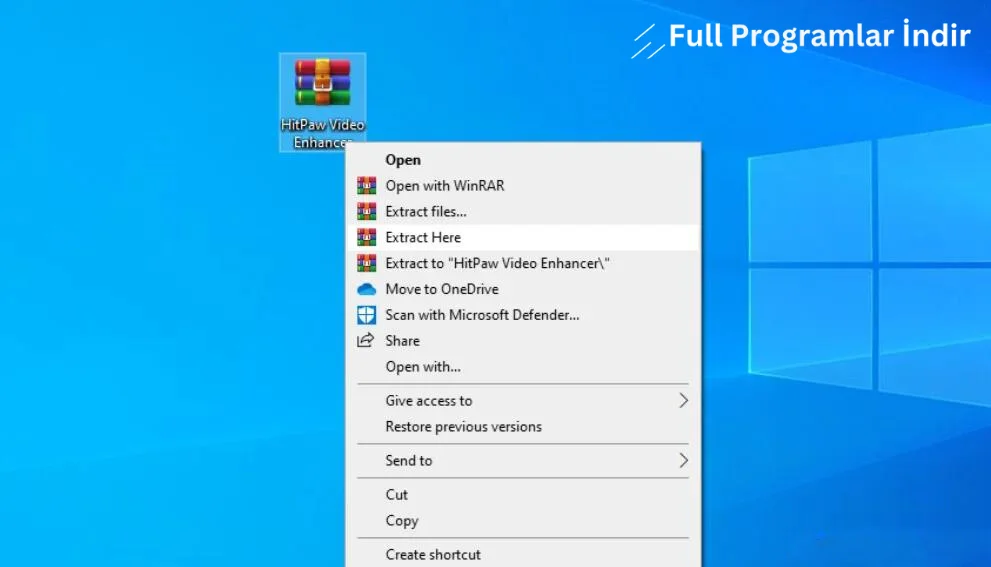This screenshot has width=991, height=567.
Task: Choose Open with... entry
Action: tap(523, 367)
